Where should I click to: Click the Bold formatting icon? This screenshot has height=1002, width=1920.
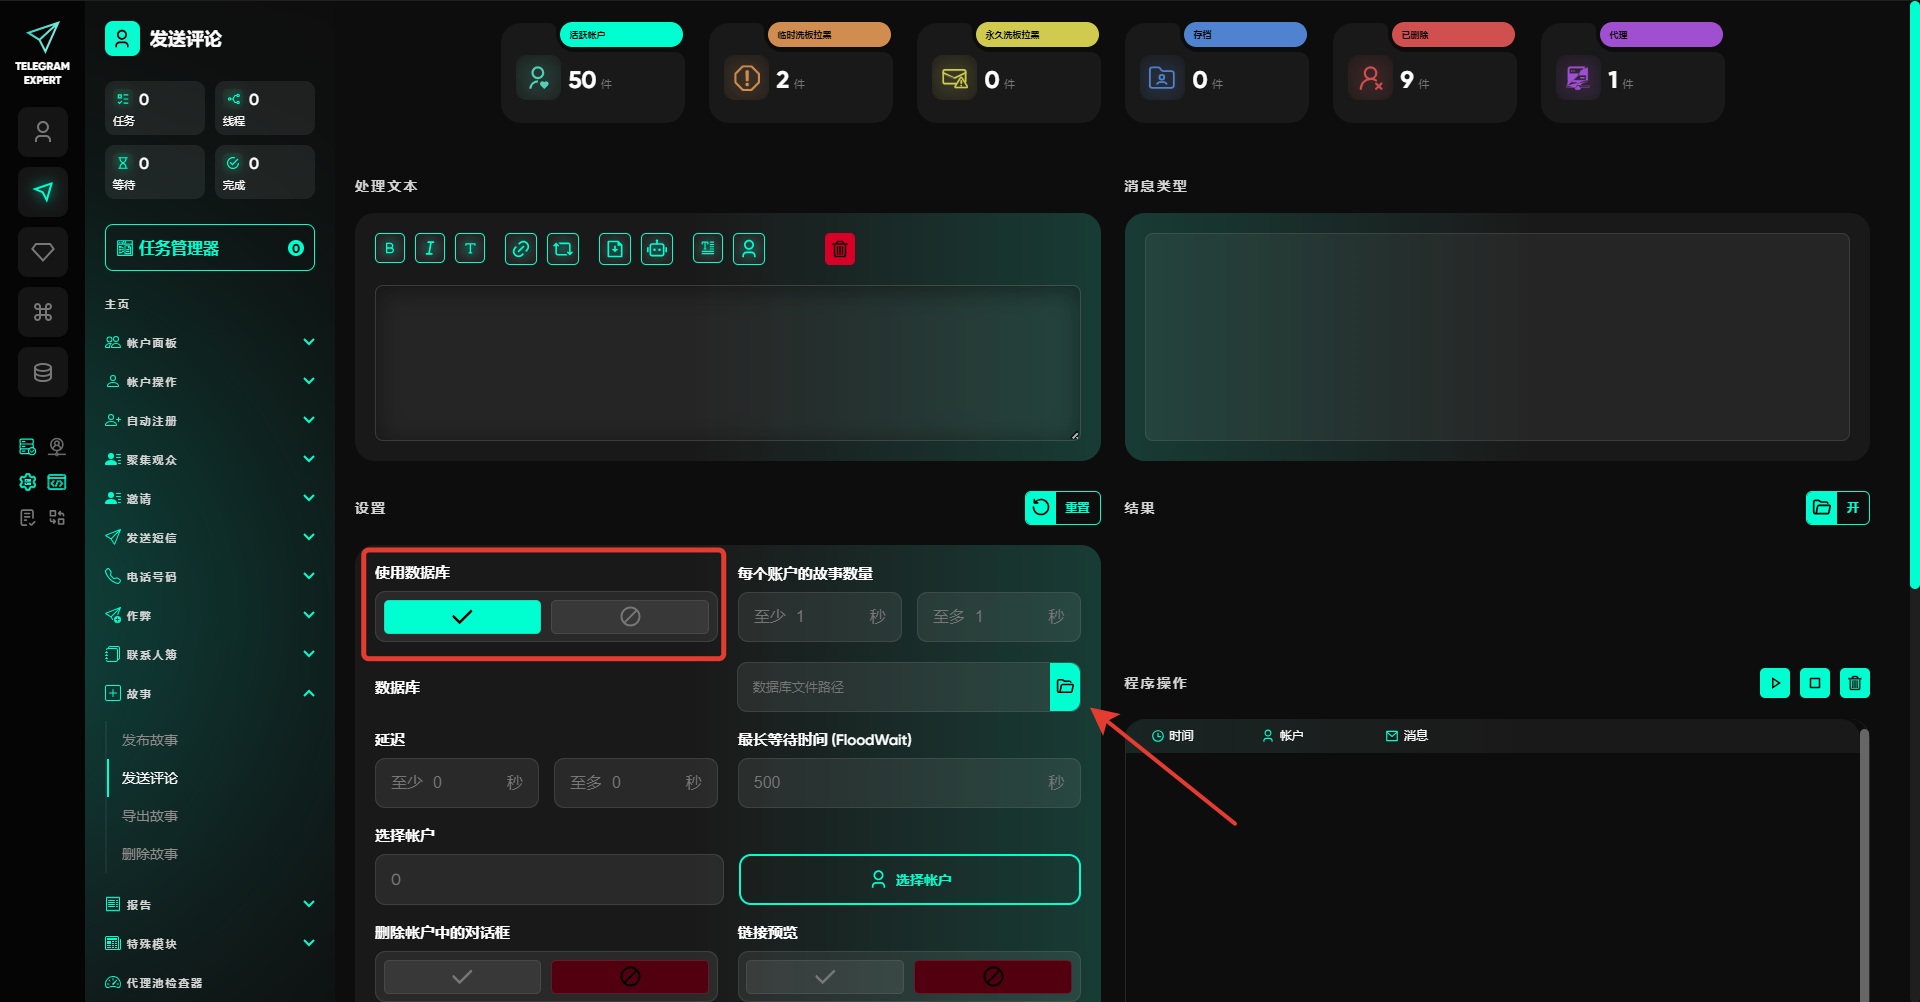click(390, 249)
